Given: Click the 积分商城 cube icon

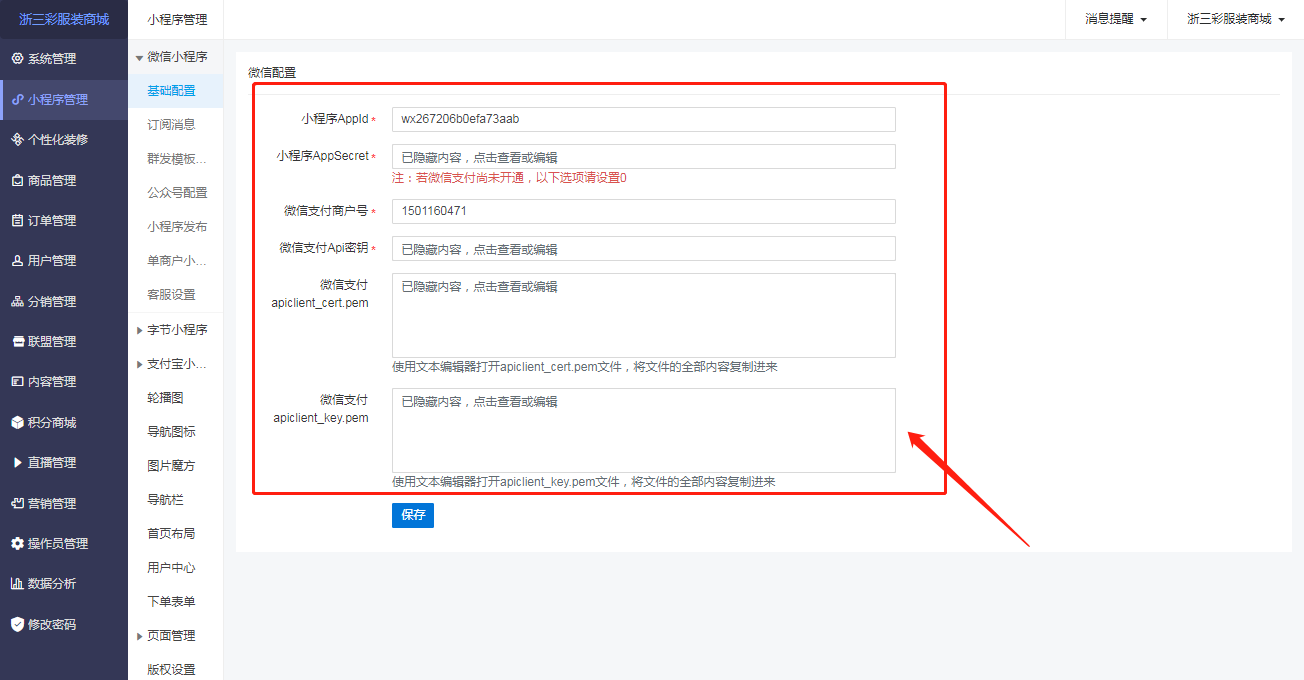Looking at the screenshot, I should [x=17, y=422].
